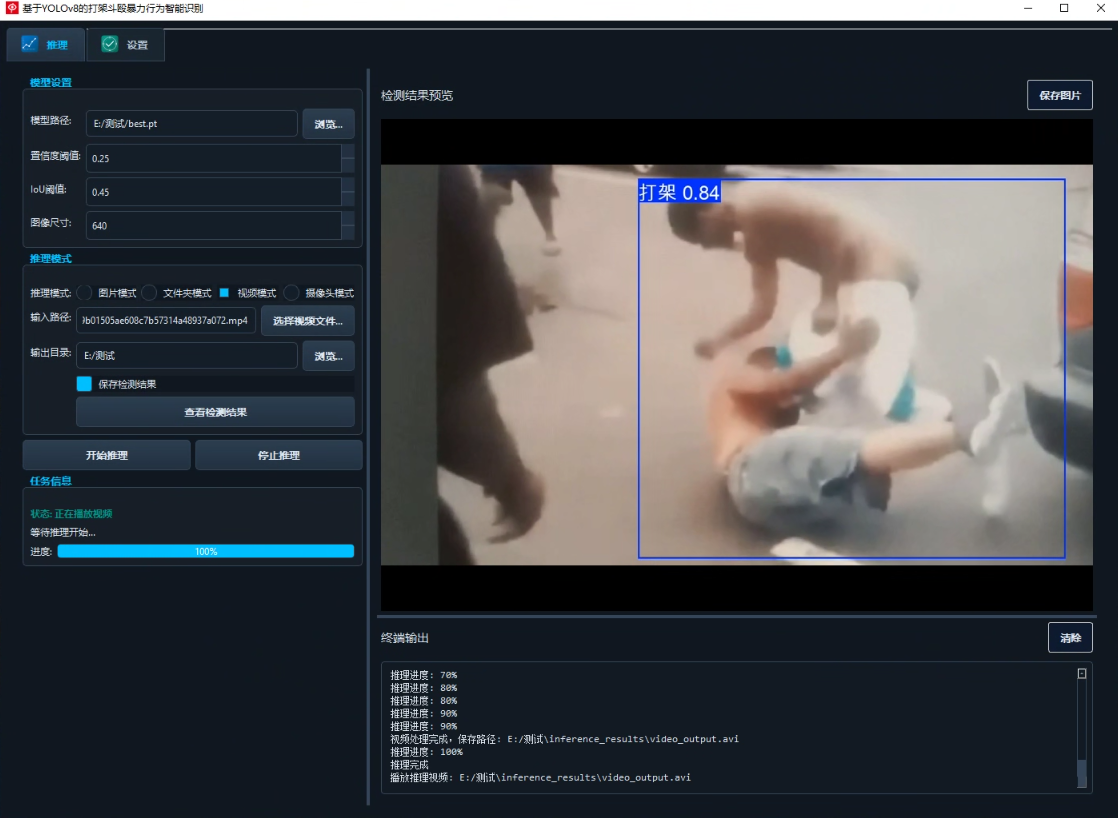Click the terminal line 推理进度: 70%
Viewport: 1118px width, 818px height.
(424, 675)
